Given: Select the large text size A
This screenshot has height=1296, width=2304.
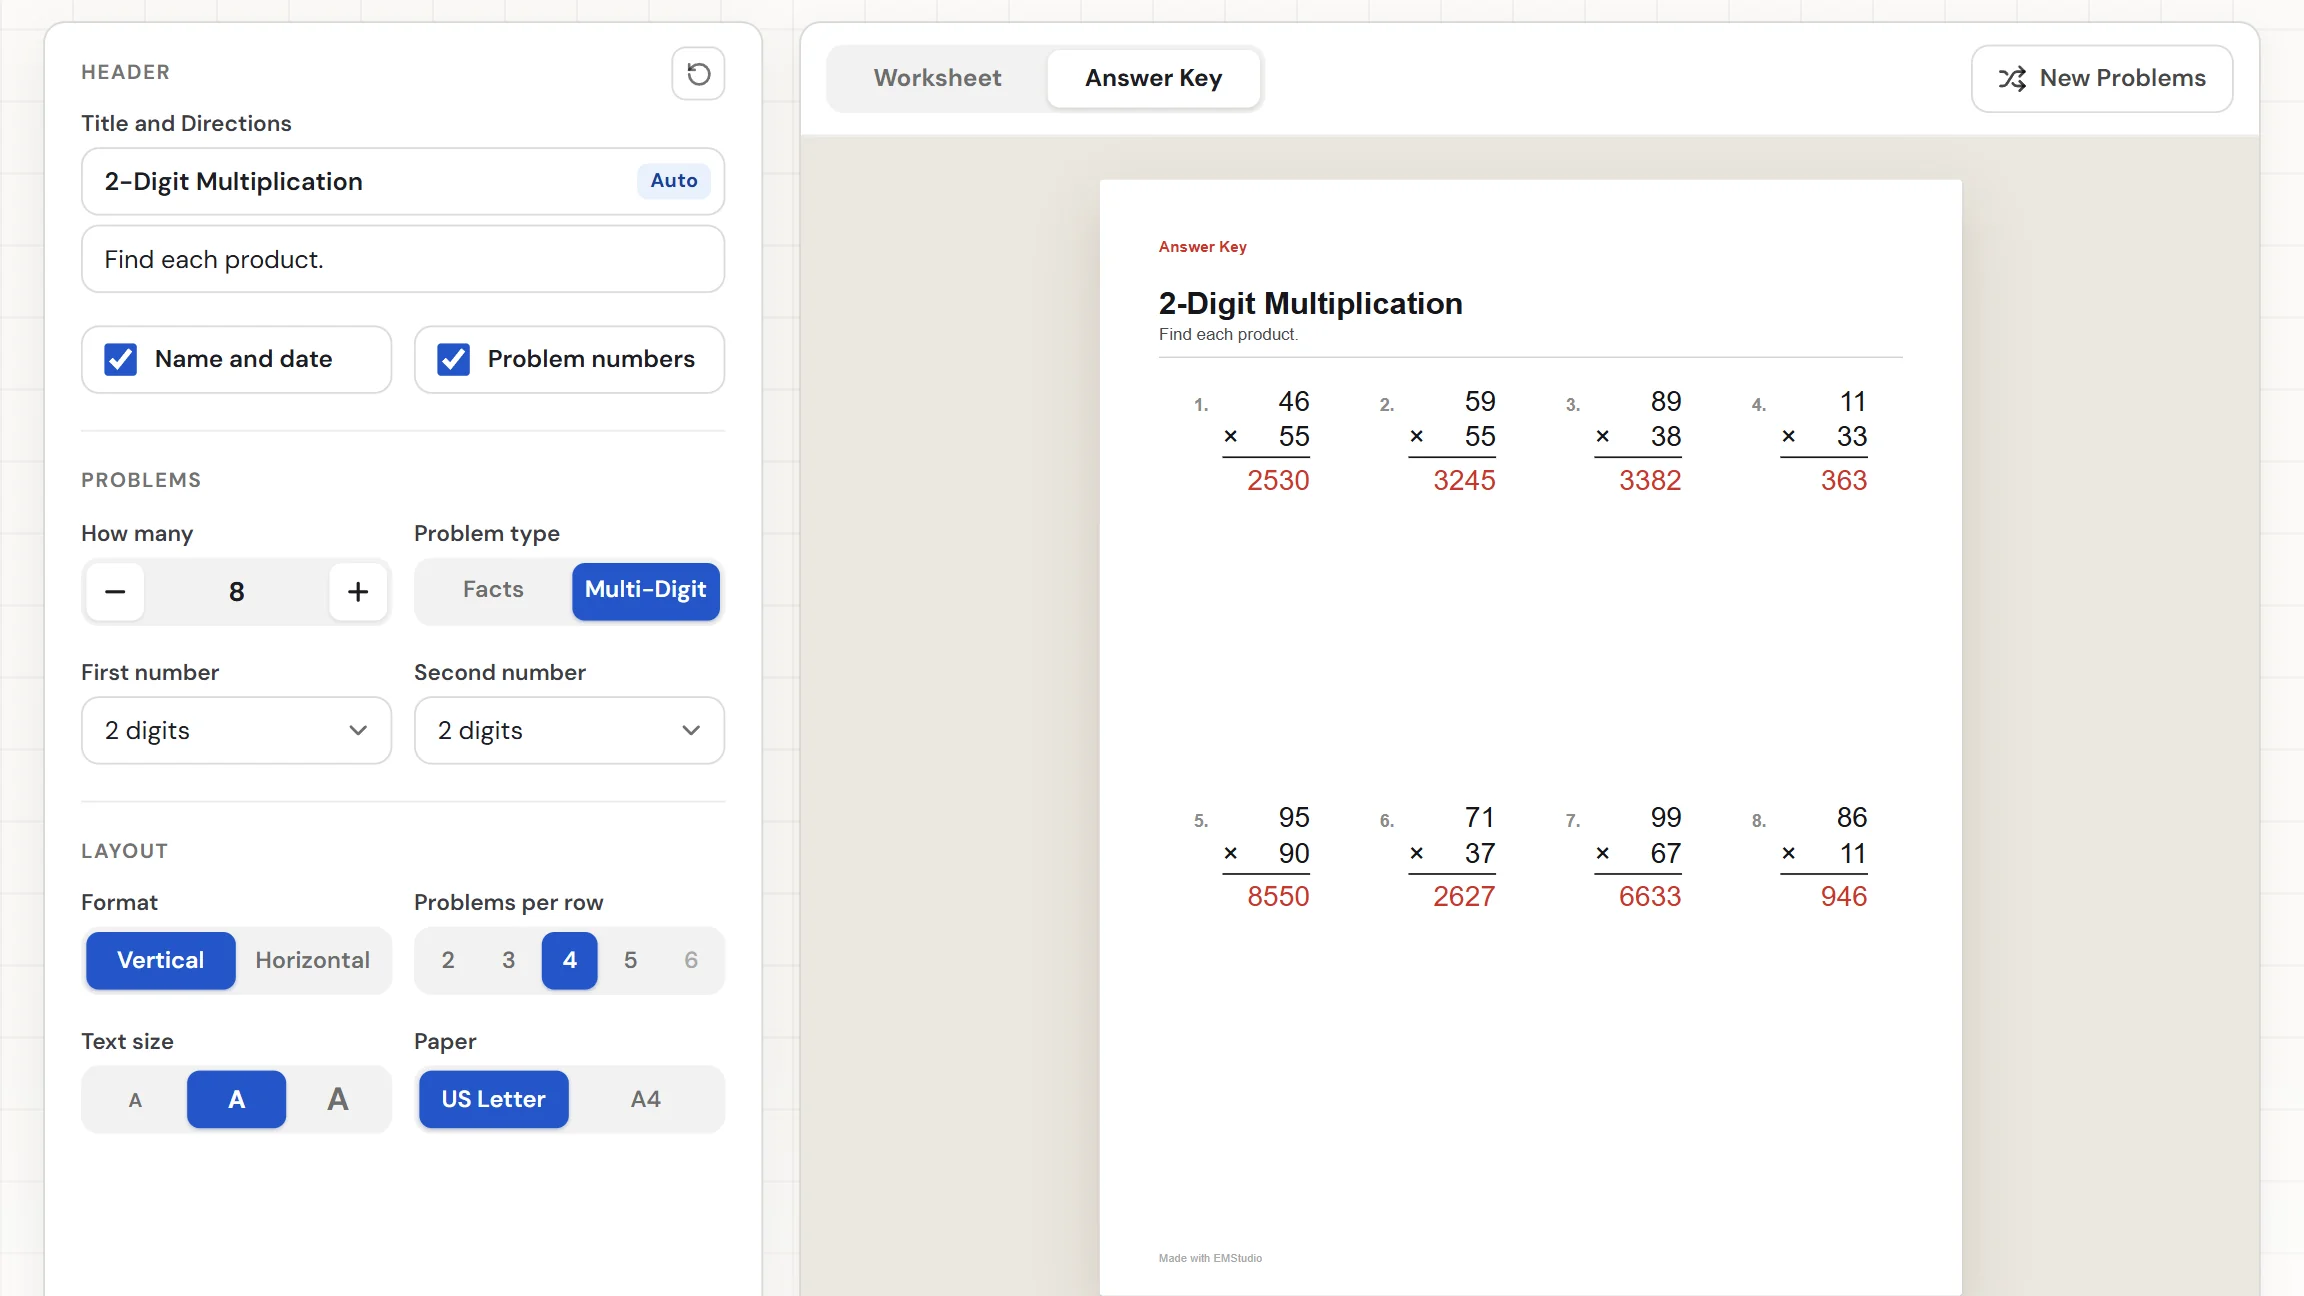Looking at the screenshot, I should (x=338, y=1100).
